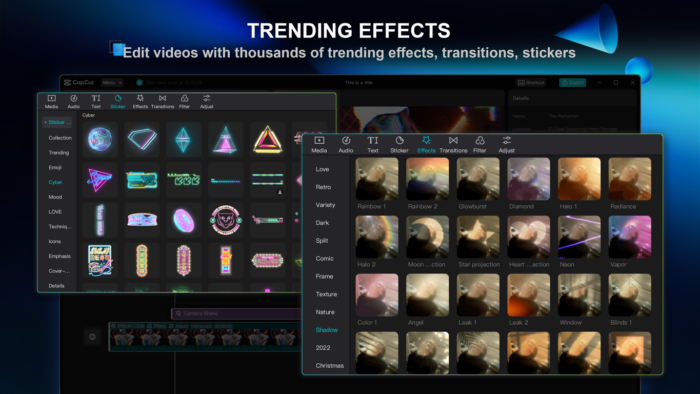Open Audio tab in effects panel
700x394 pixels.
[x=346, y=145]
